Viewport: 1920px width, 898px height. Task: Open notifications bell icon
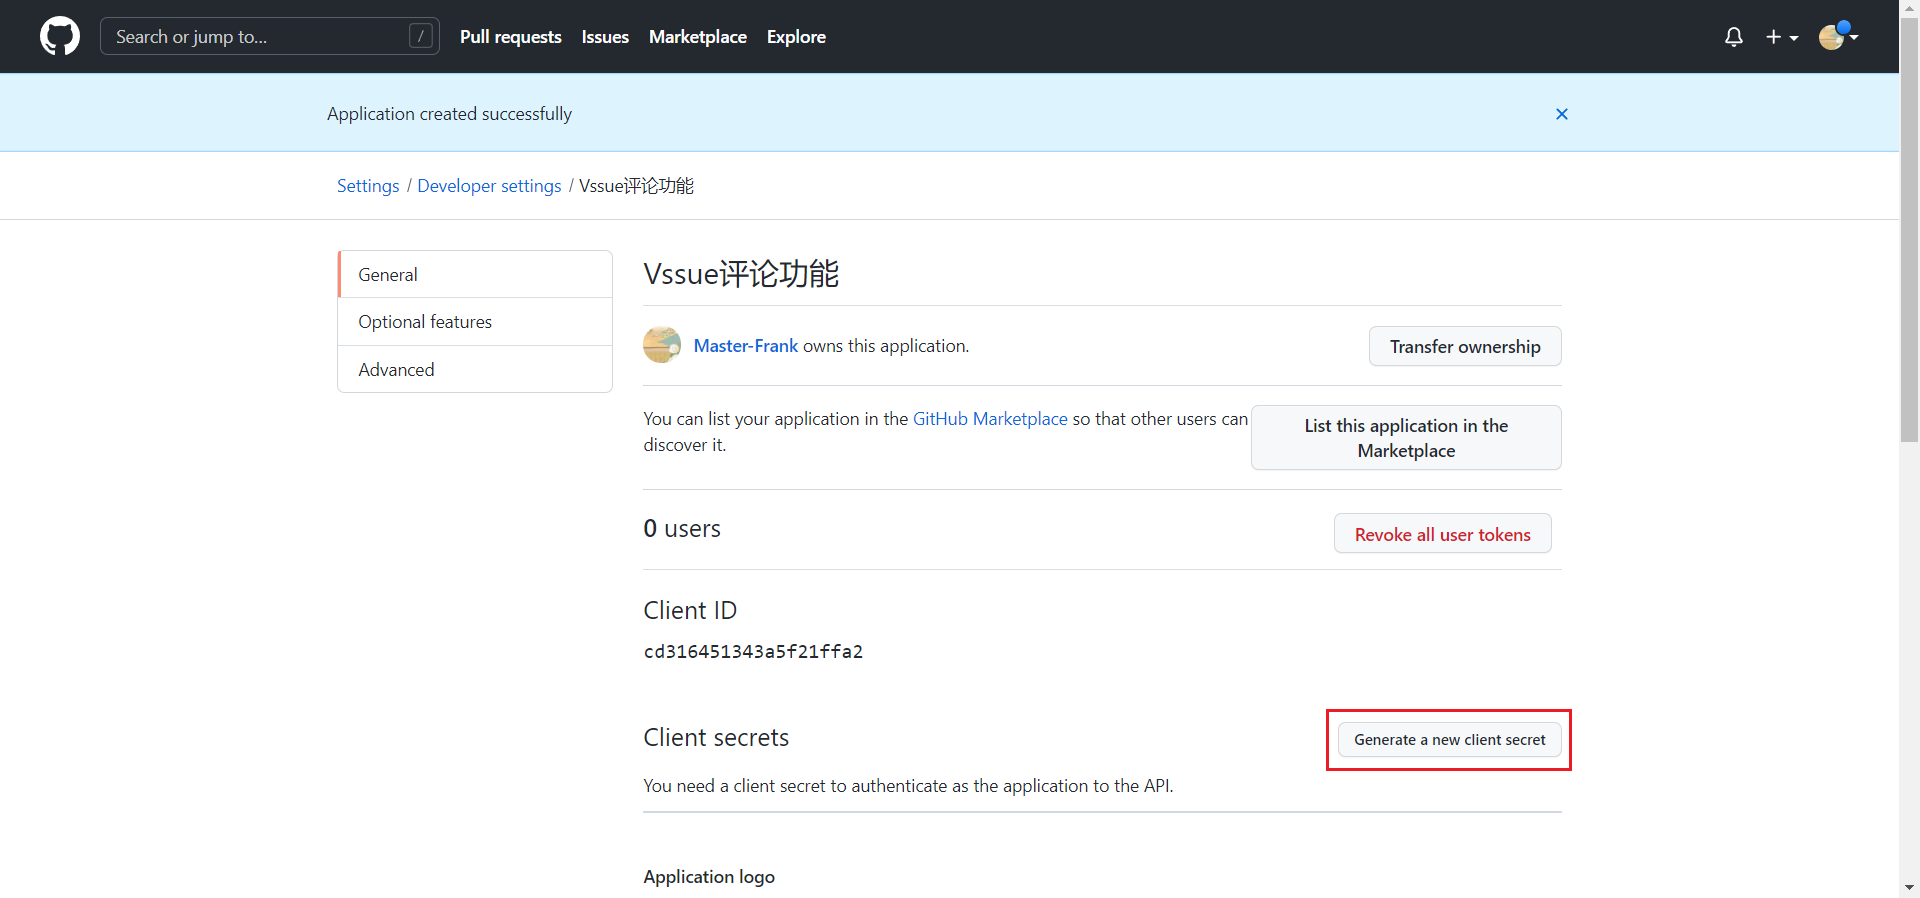point(1734,37)
